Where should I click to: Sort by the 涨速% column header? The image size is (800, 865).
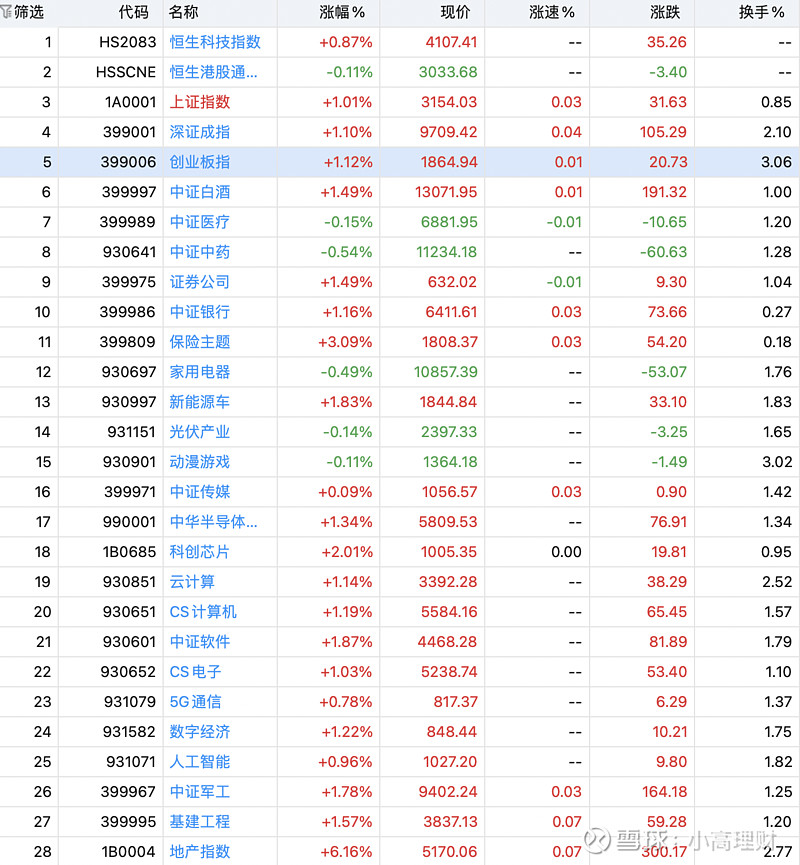[552, 12]
